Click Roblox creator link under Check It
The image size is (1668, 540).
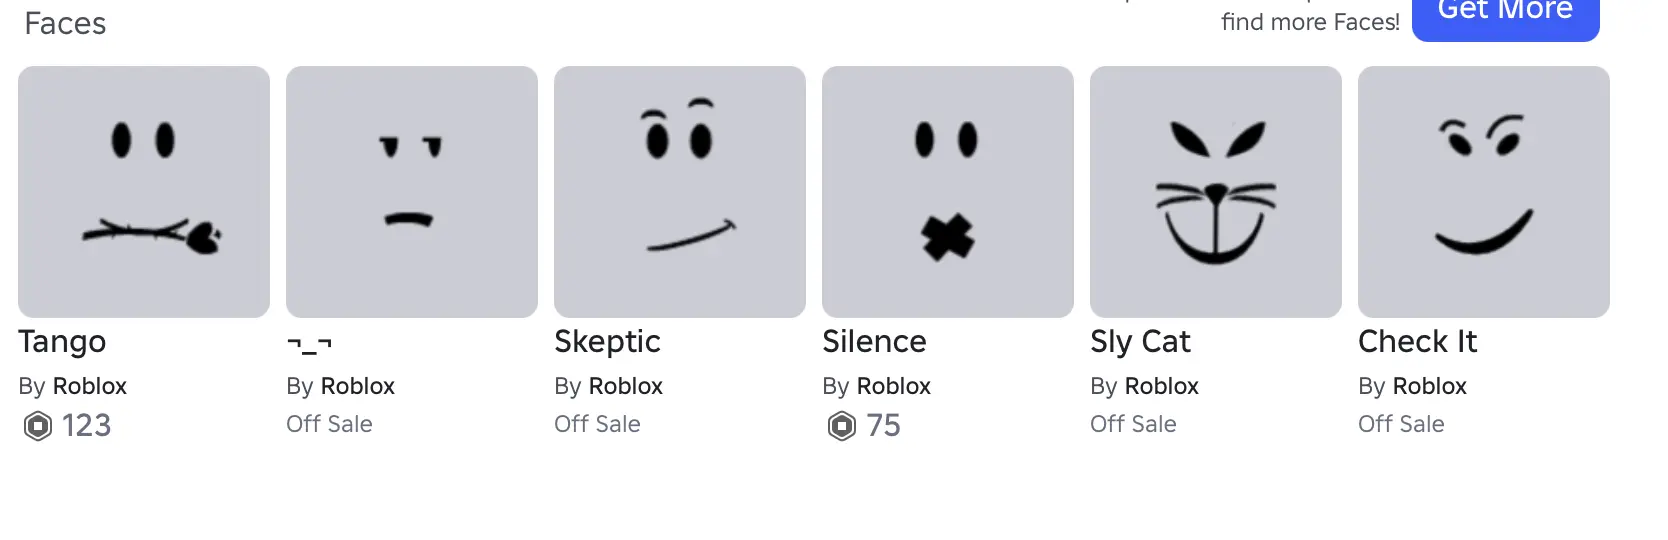[x=1430, y=386]
